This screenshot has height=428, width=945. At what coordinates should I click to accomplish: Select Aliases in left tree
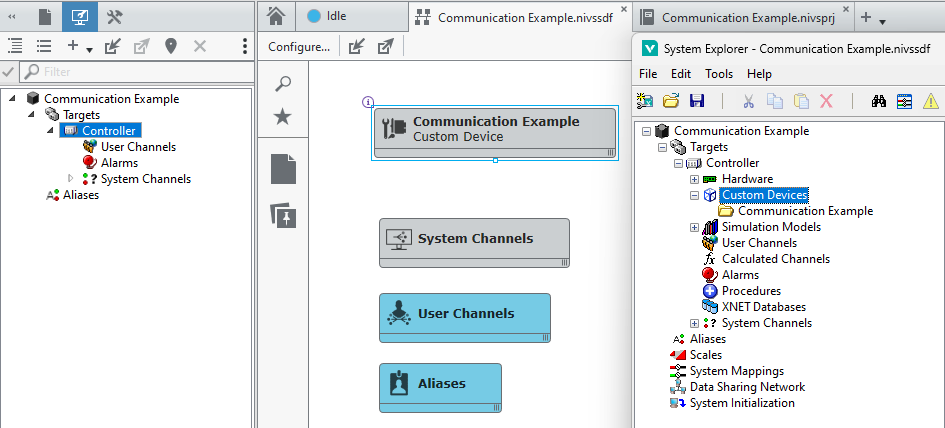(x=81, y=195)
